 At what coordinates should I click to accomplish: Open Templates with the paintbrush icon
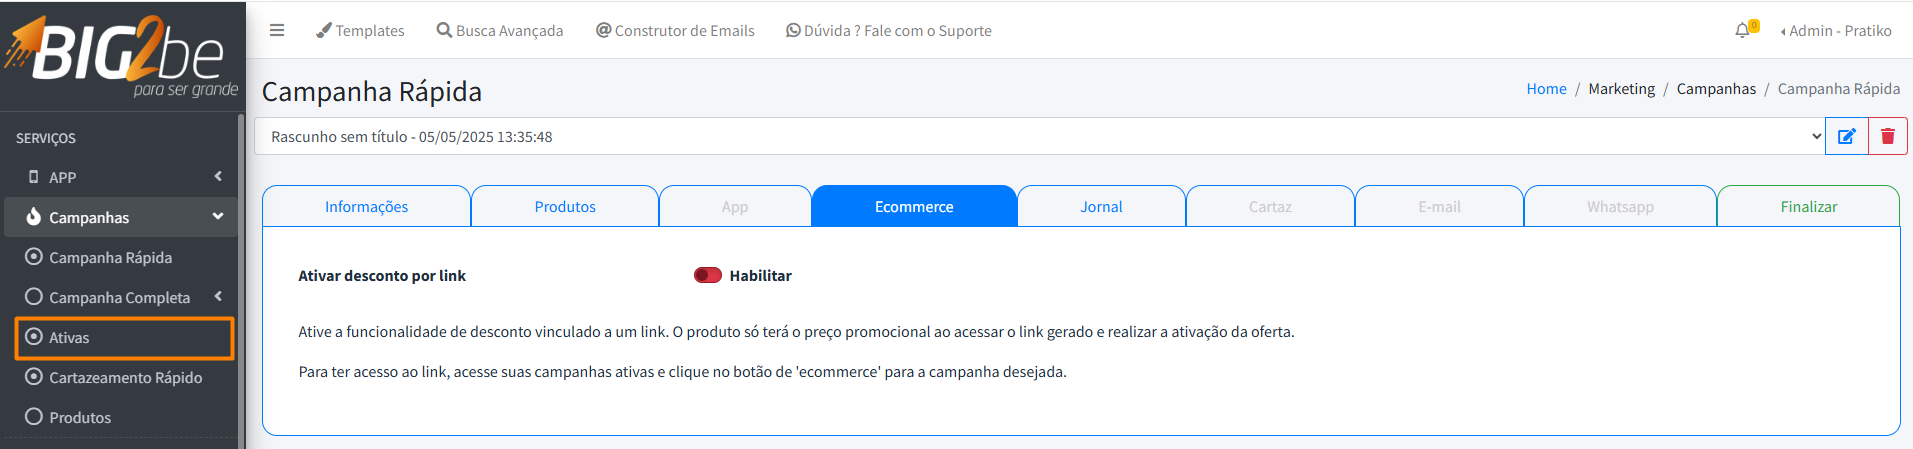[x=360, y=30]
